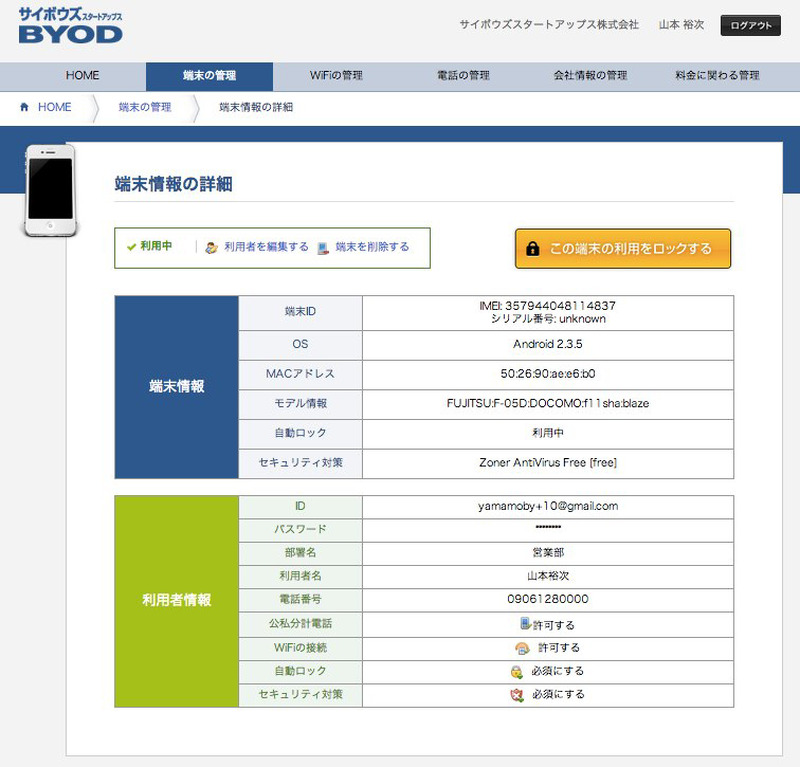Click the smartphone image thumbnail
The height and width of the screenshot is (767, 800).
(x=50, y=191)
